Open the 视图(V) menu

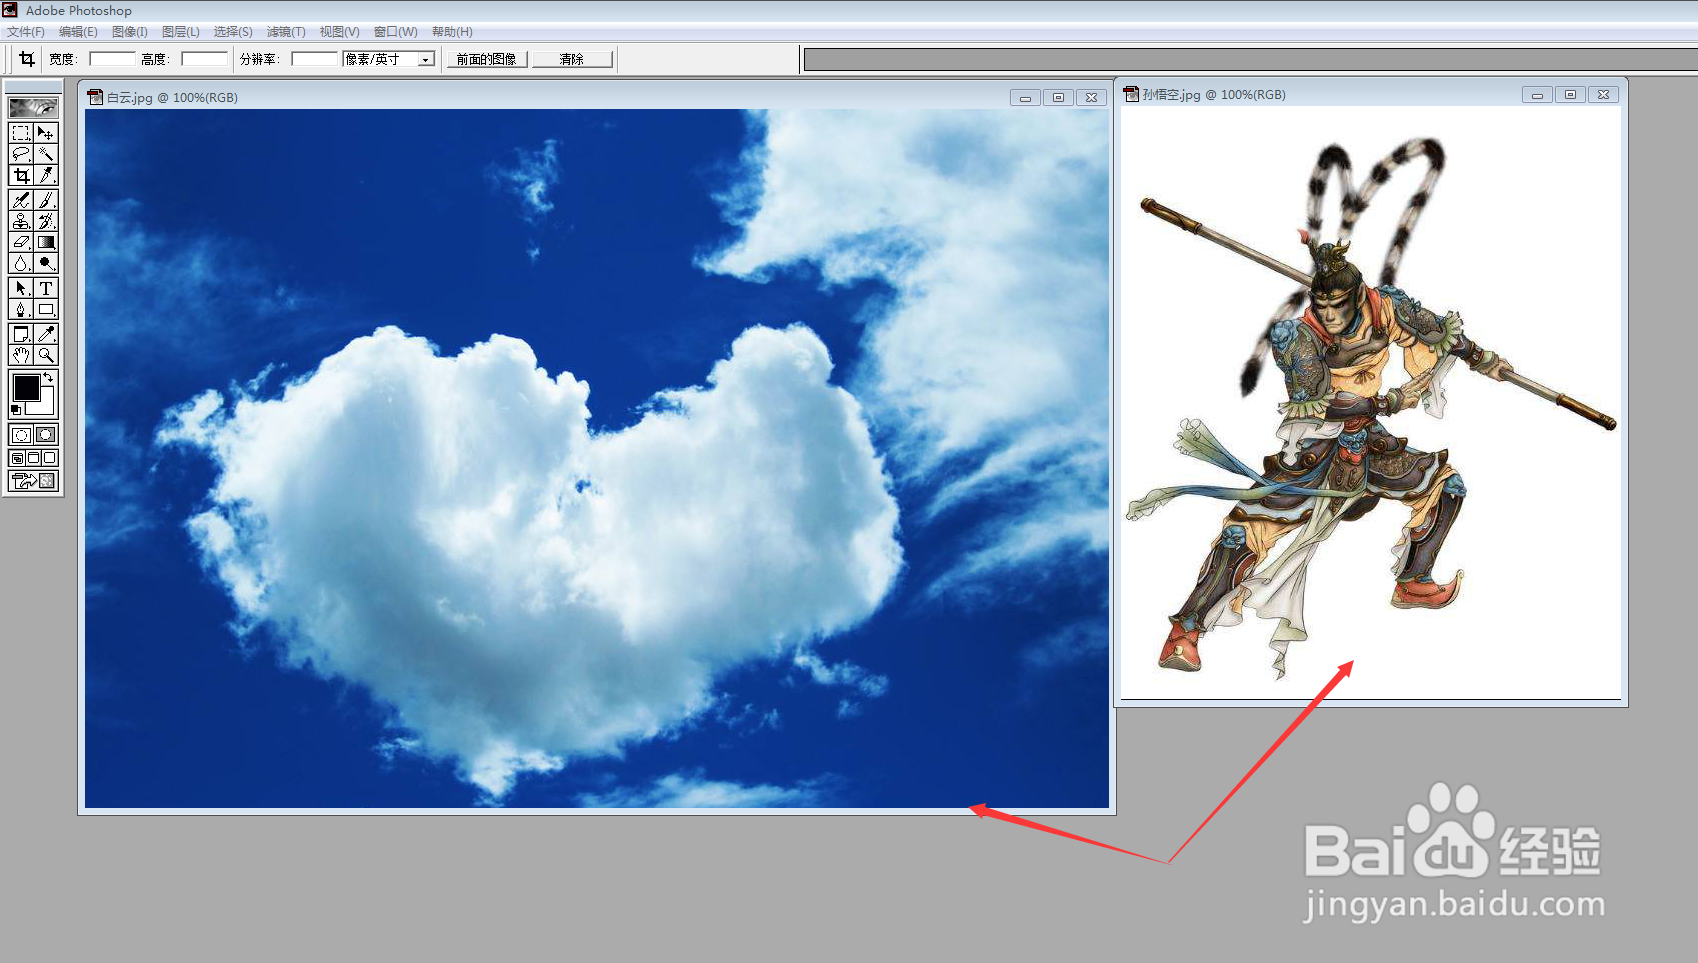[340, 32]
